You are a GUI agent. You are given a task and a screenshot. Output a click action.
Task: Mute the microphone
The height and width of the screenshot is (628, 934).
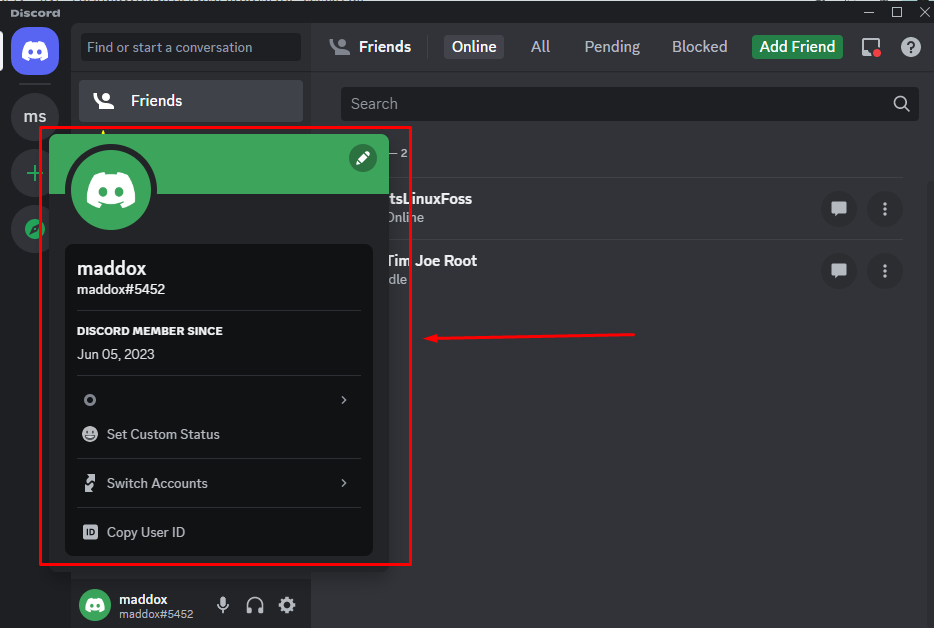(223, 605)
